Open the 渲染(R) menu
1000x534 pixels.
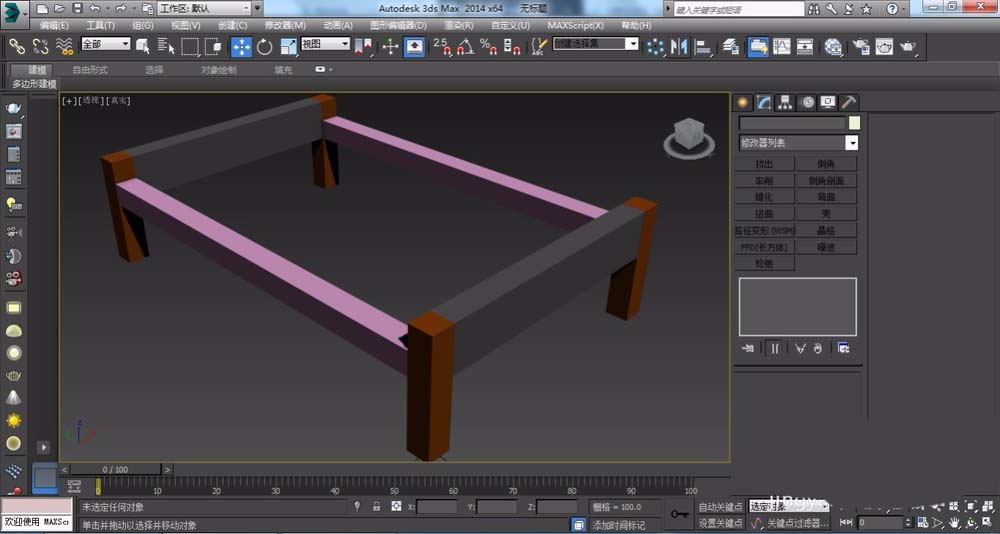click(459, 26)
